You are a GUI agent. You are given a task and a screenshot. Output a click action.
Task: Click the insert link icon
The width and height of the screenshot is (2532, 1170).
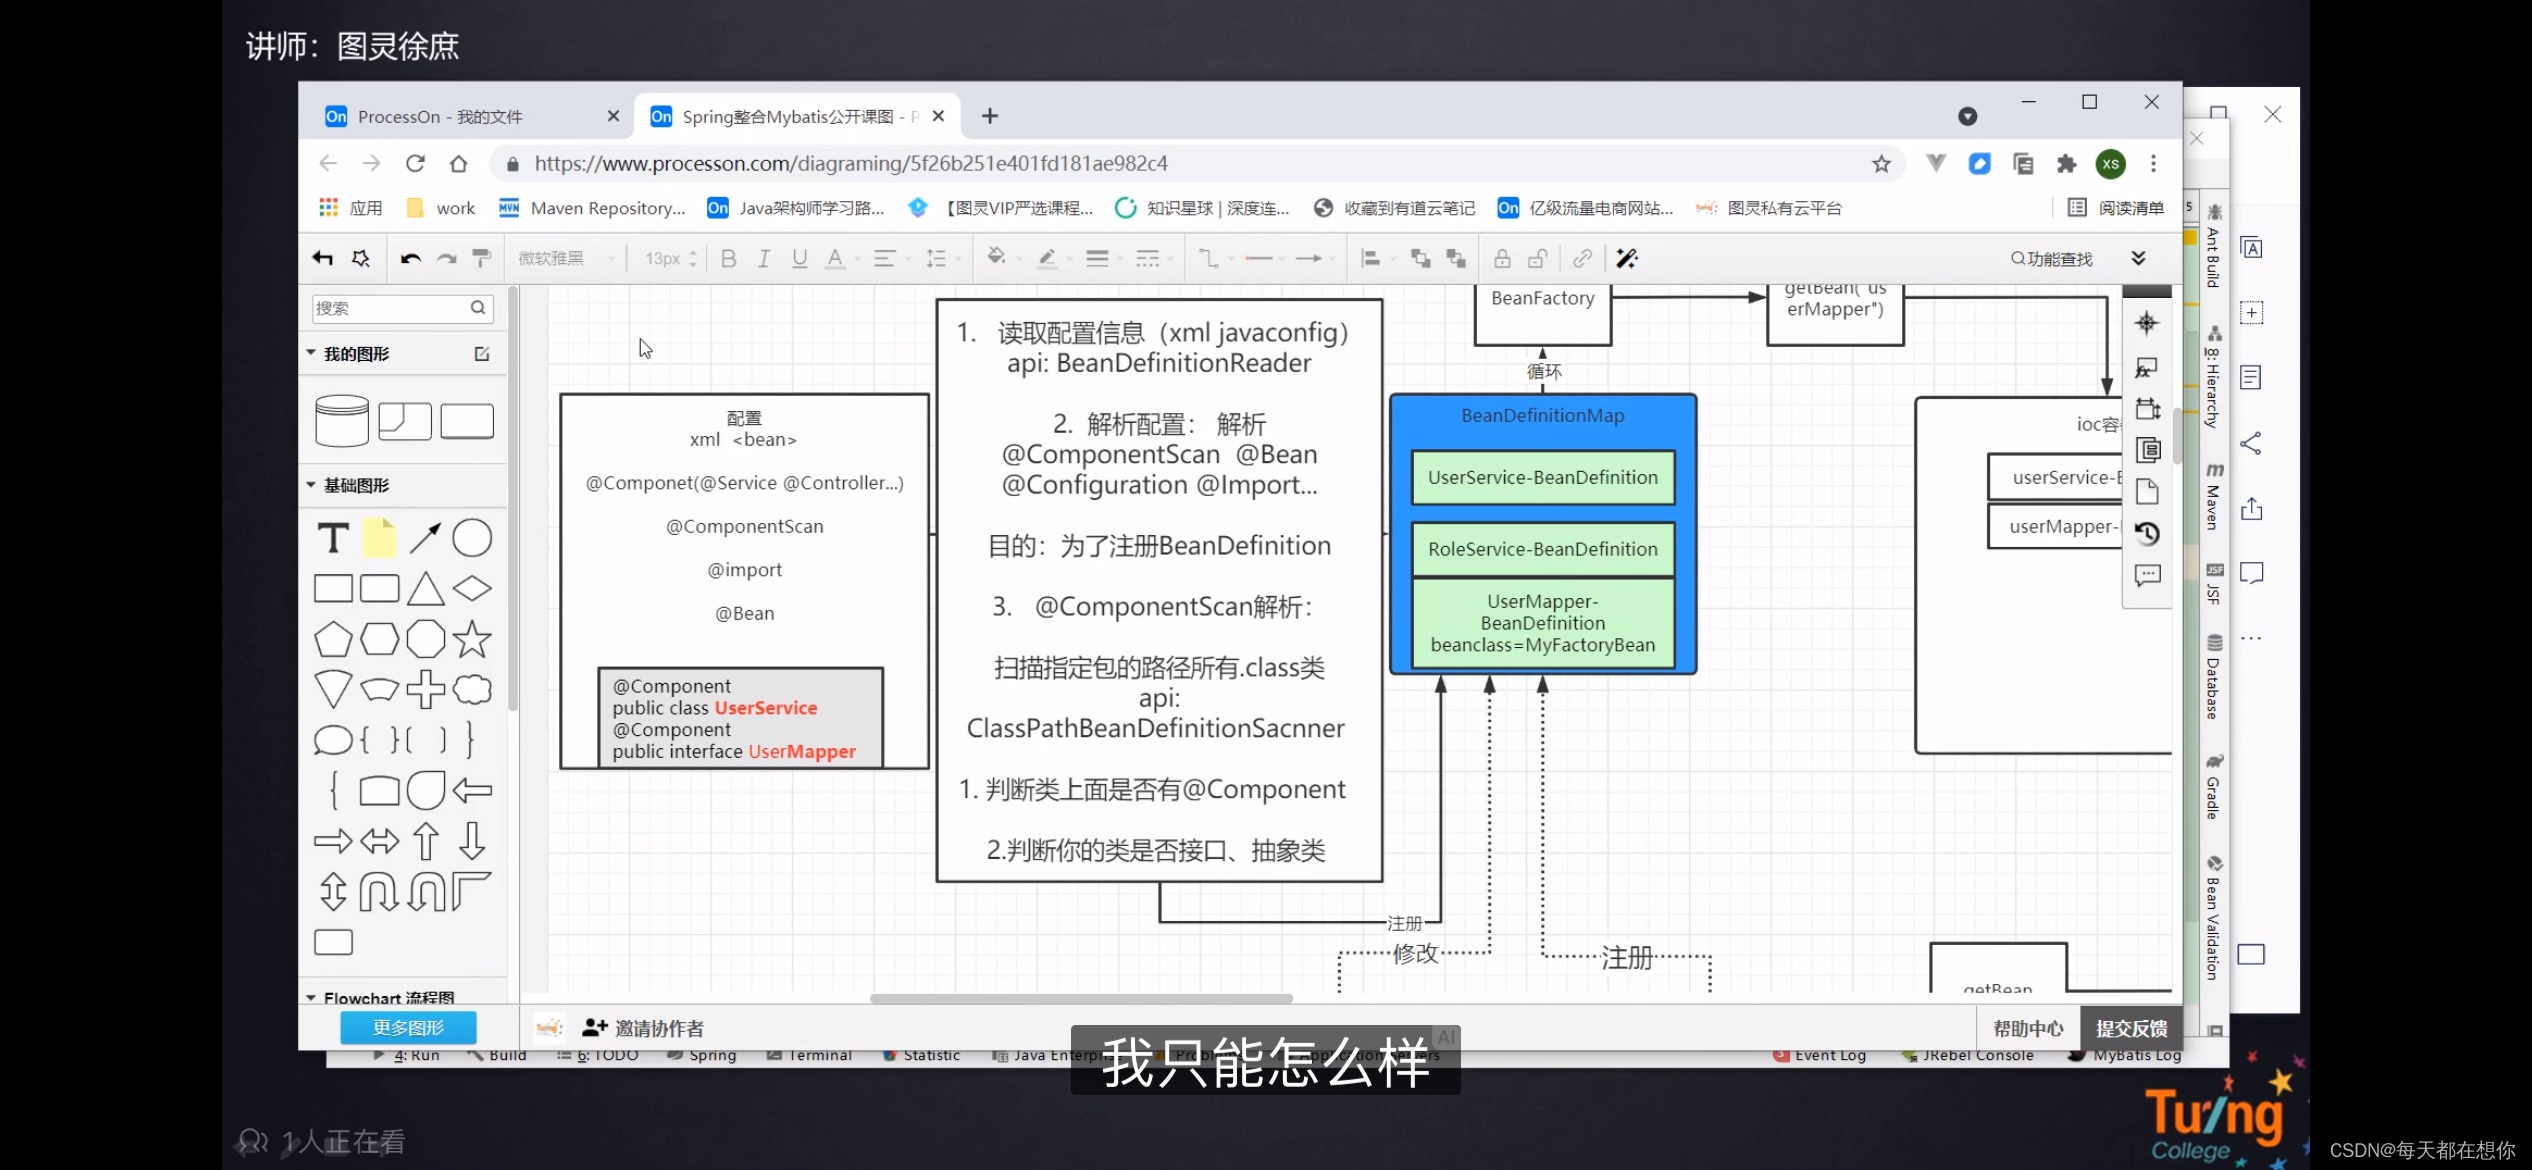point(1582,258)
